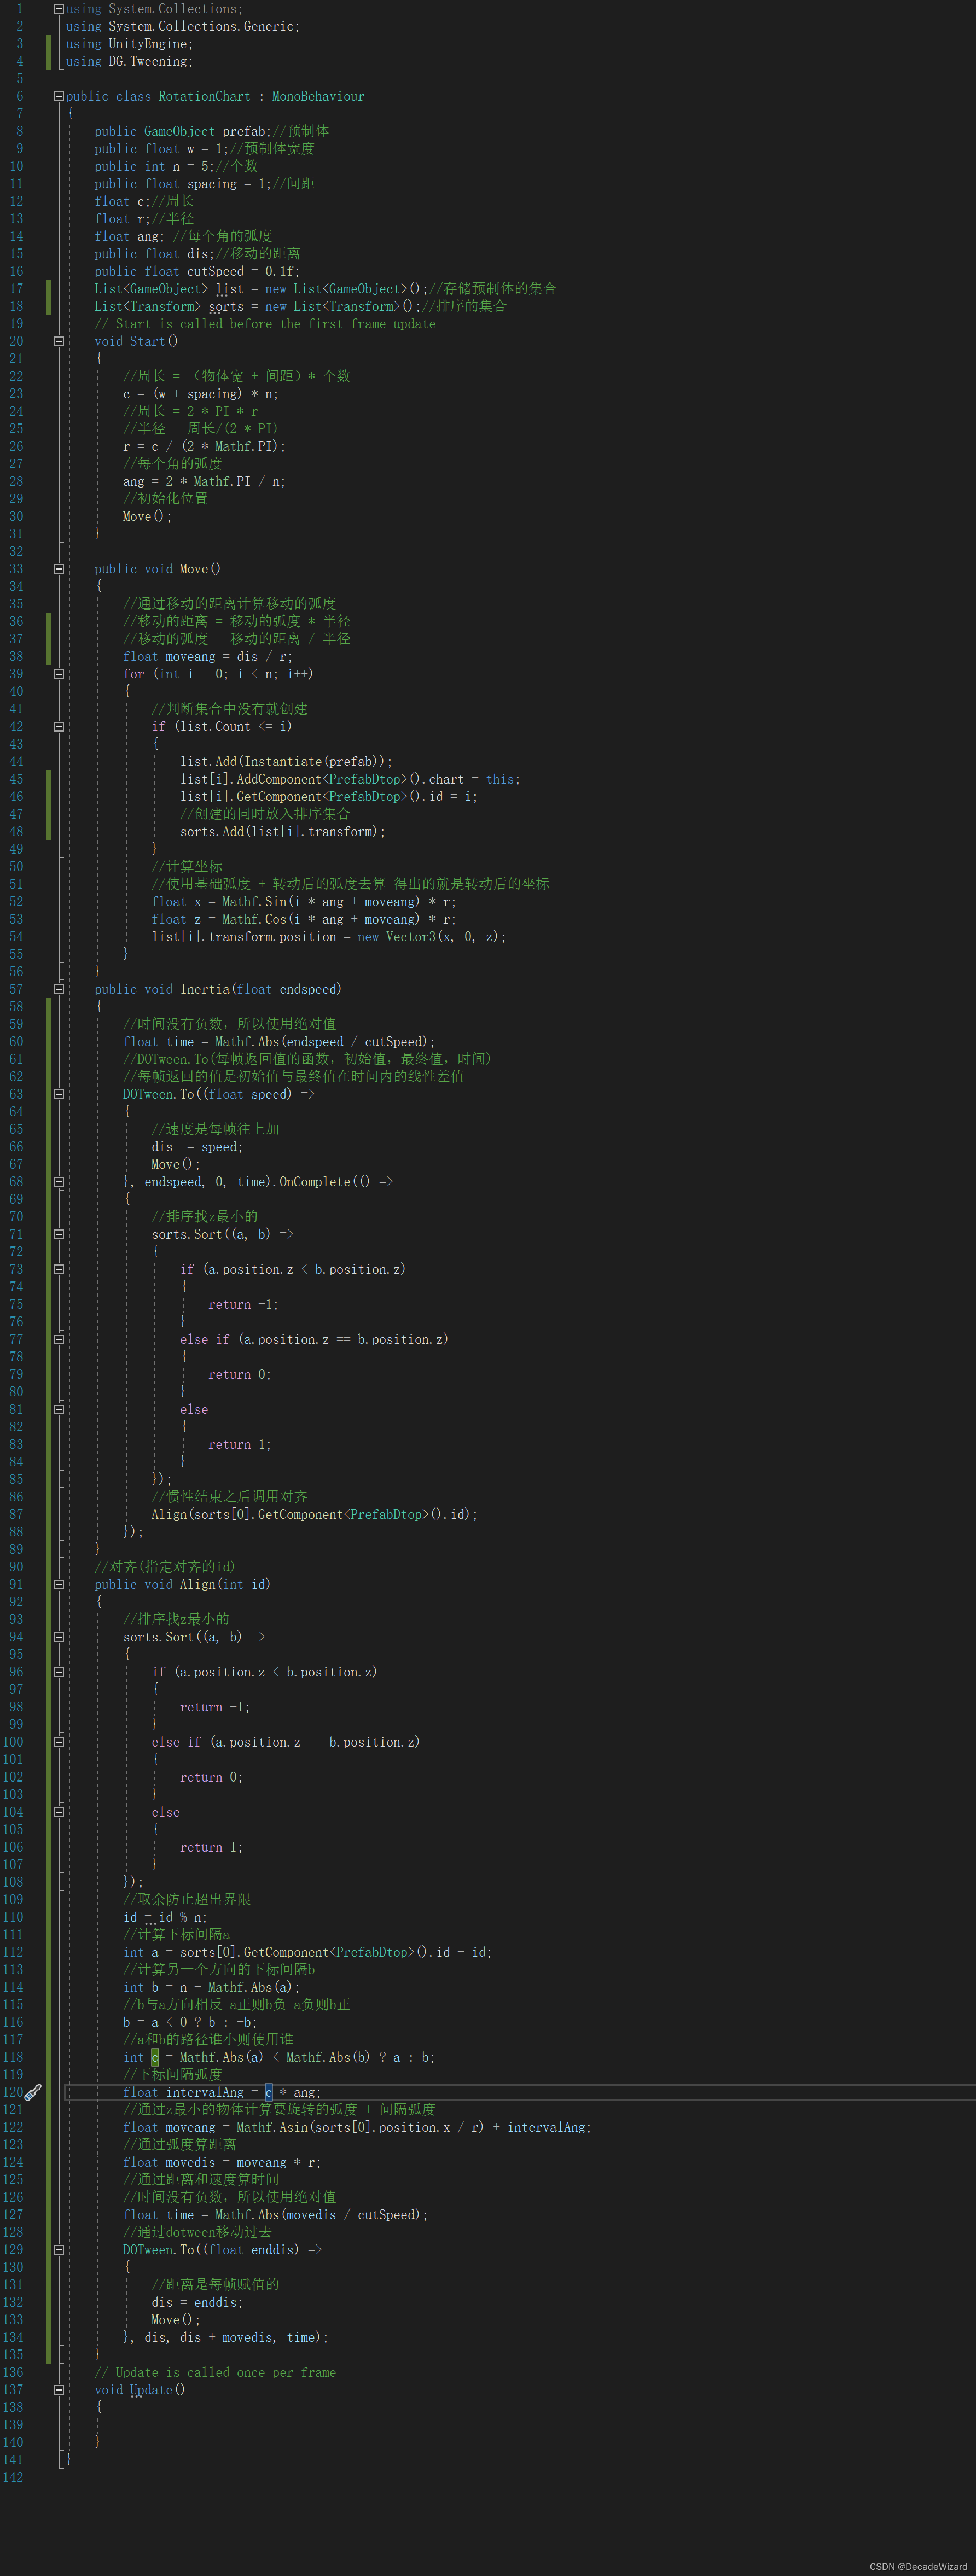Collapse the sorts.Sort lambda at line 94
The image size is (976, 2576).
click(x=59, y=1637)
